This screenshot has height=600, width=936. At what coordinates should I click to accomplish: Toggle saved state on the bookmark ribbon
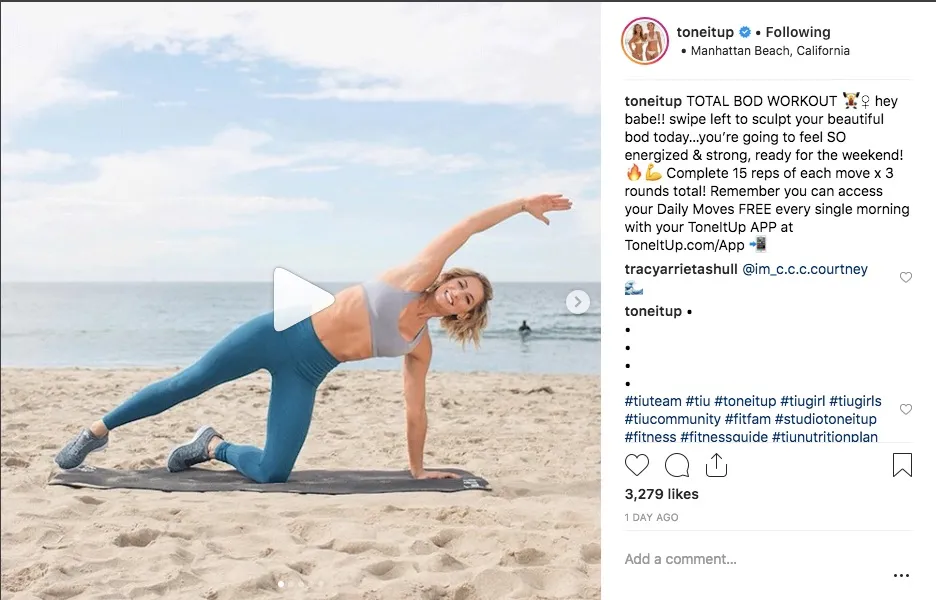[902, 464]
